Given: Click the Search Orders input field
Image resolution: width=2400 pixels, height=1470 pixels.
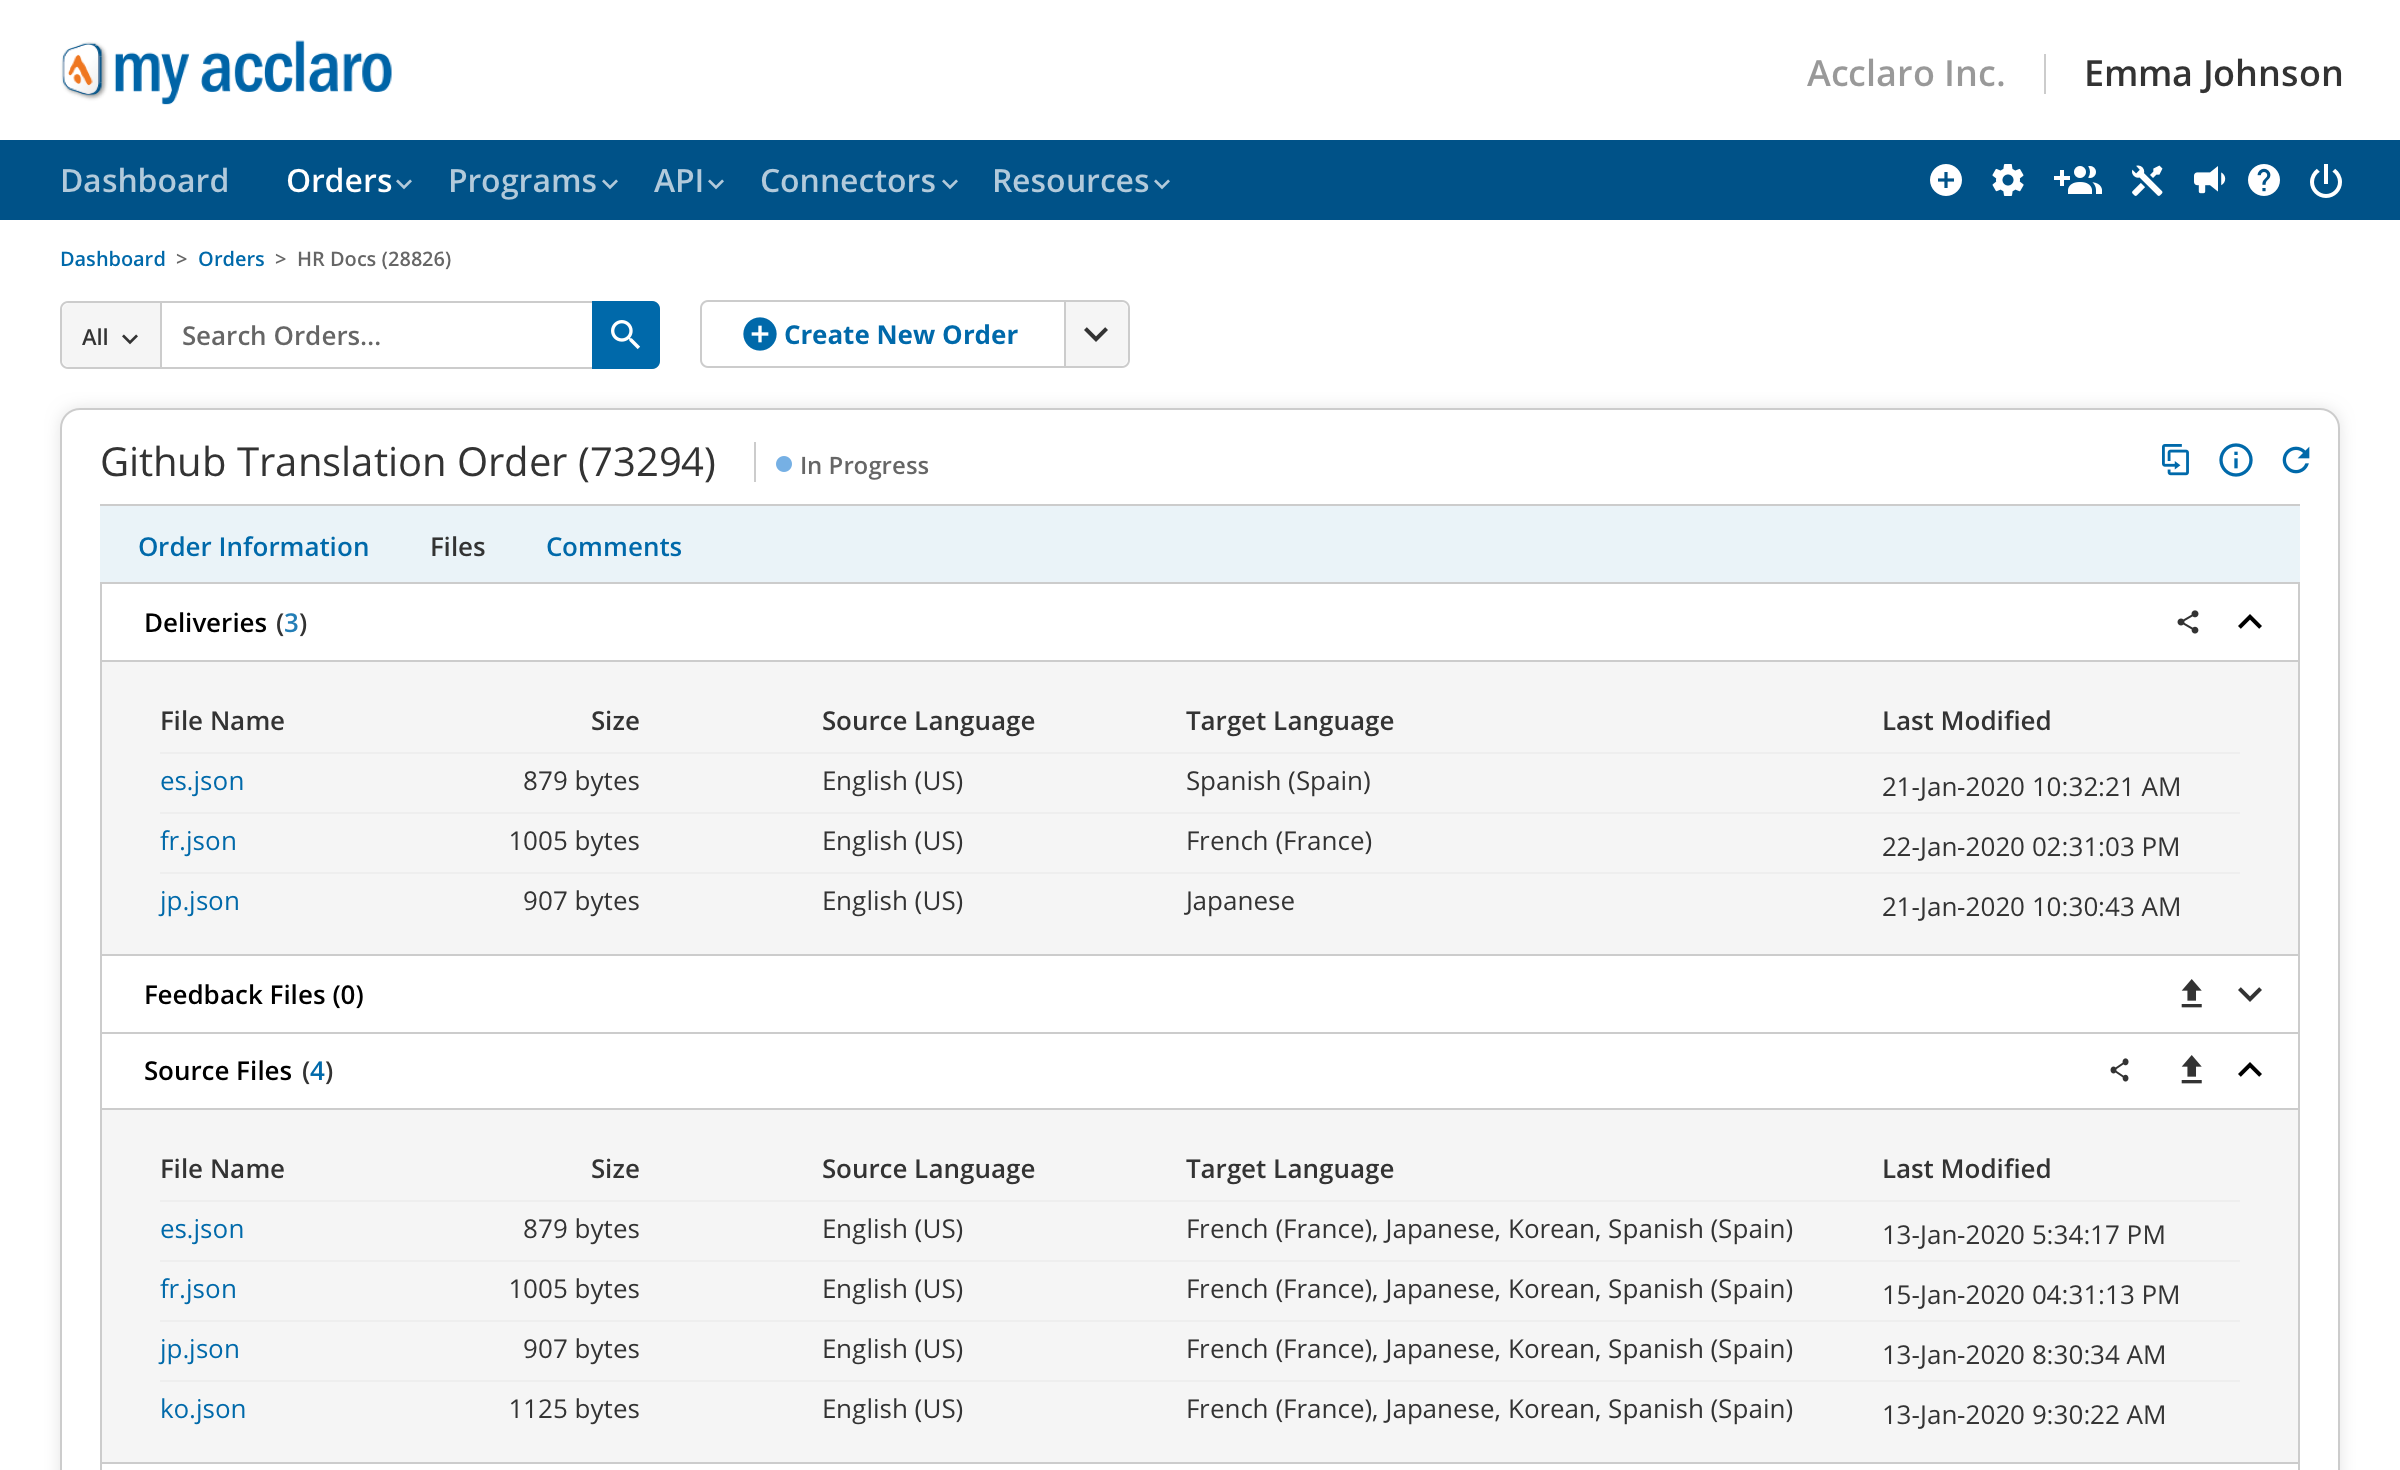Looking at the screenshot, I should 377,335.
